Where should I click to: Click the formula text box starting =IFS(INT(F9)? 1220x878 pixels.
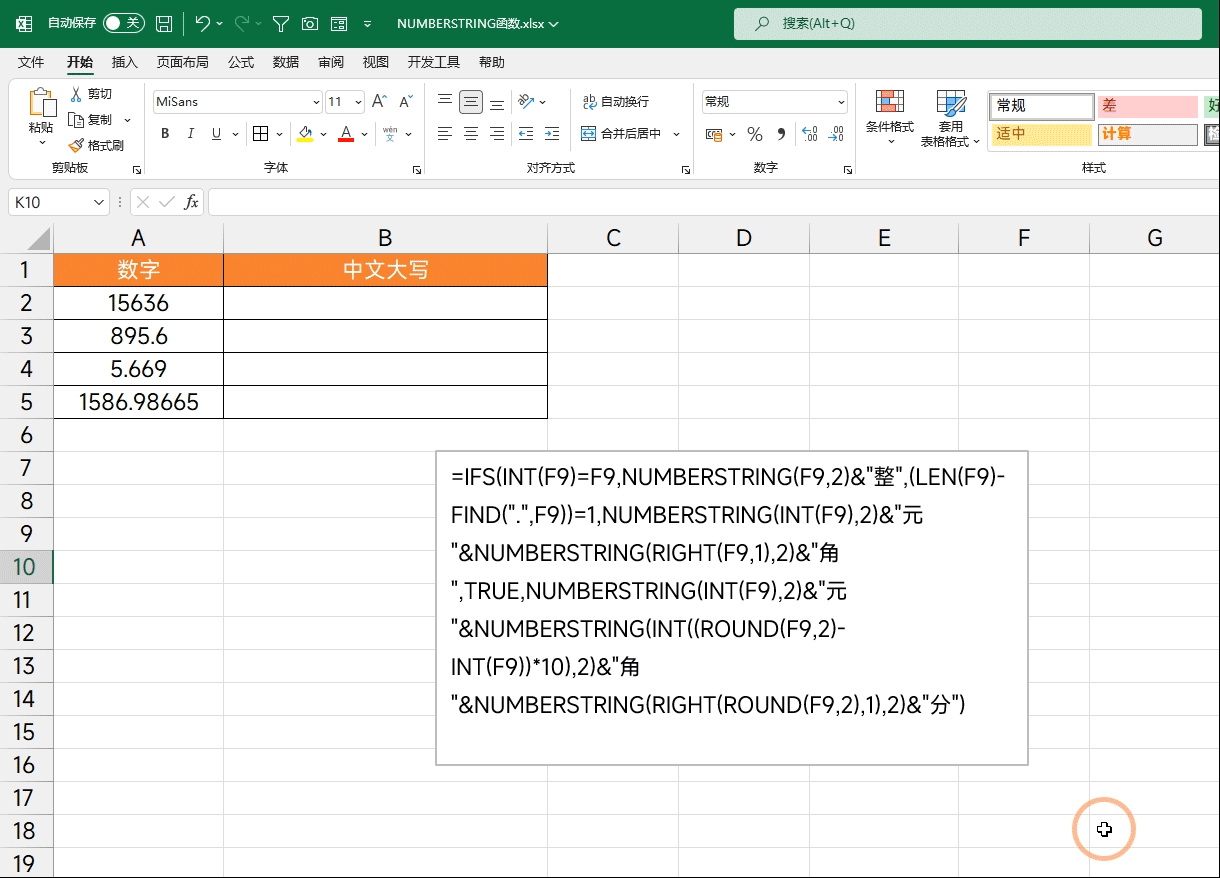click(732, 608)
